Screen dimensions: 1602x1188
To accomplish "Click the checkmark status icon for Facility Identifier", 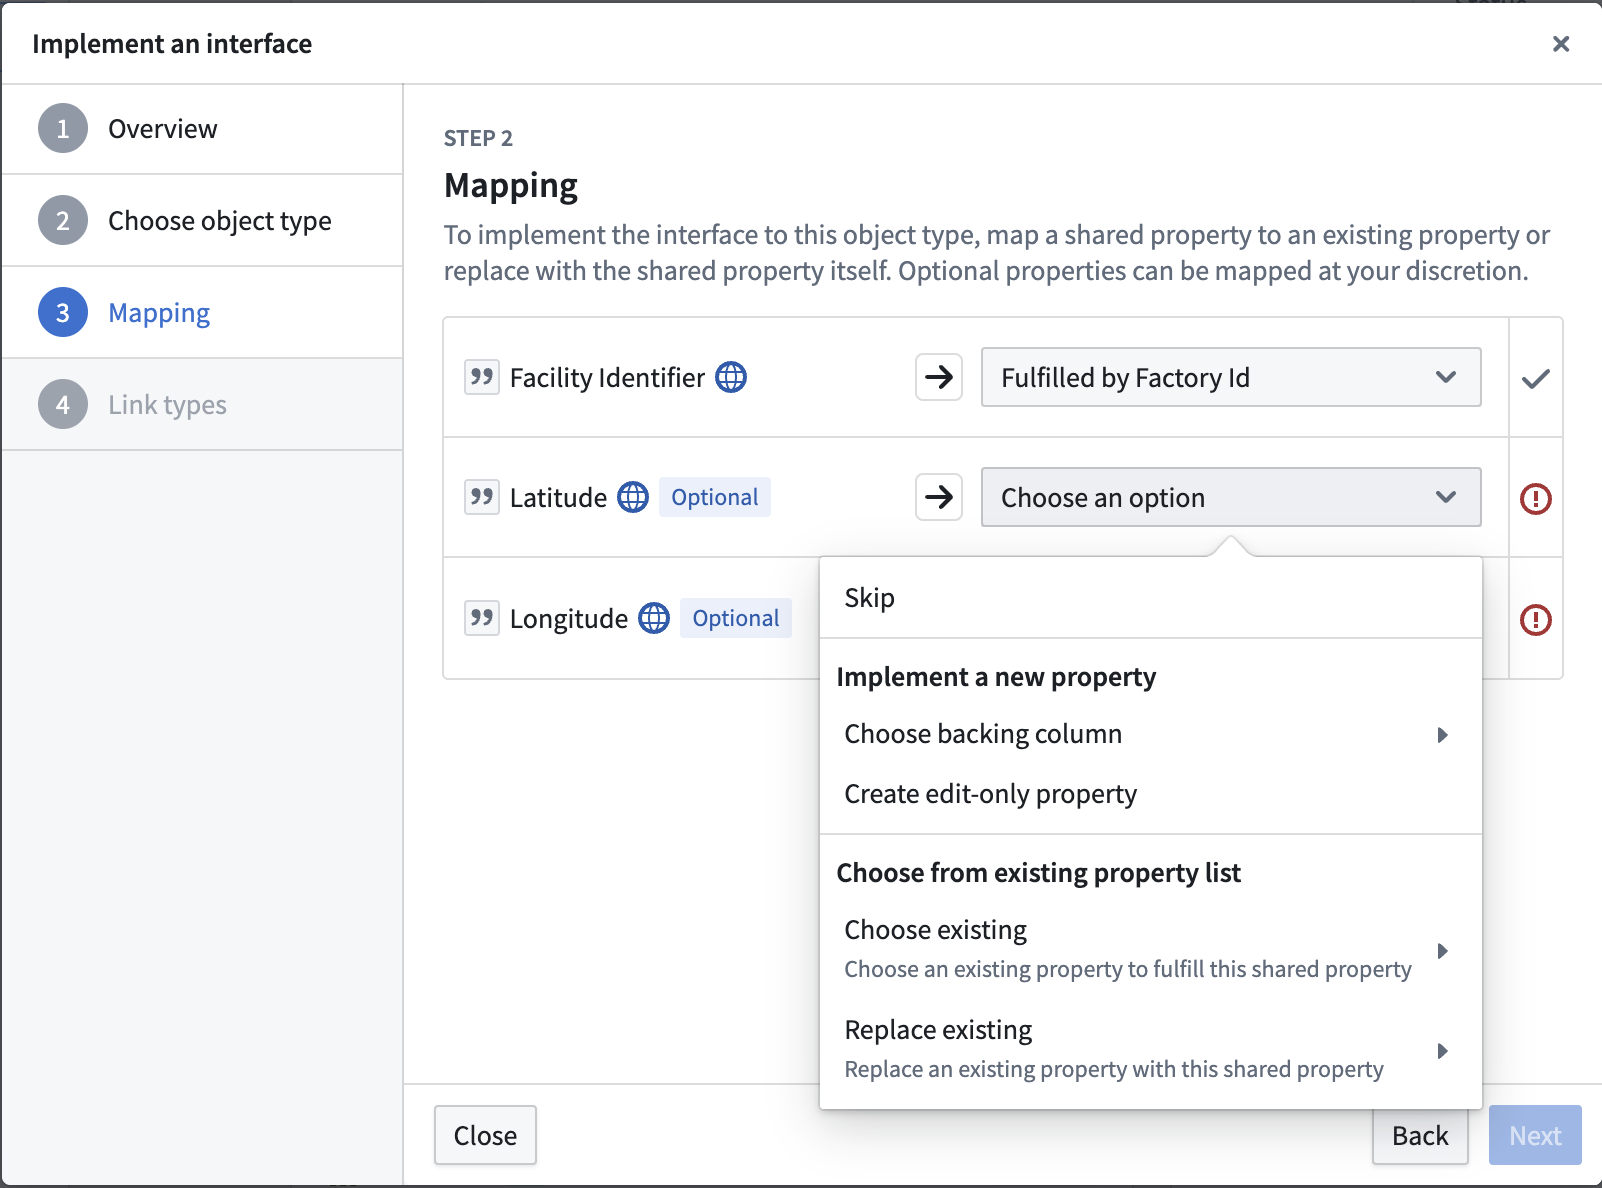I will click(1535, 378).
